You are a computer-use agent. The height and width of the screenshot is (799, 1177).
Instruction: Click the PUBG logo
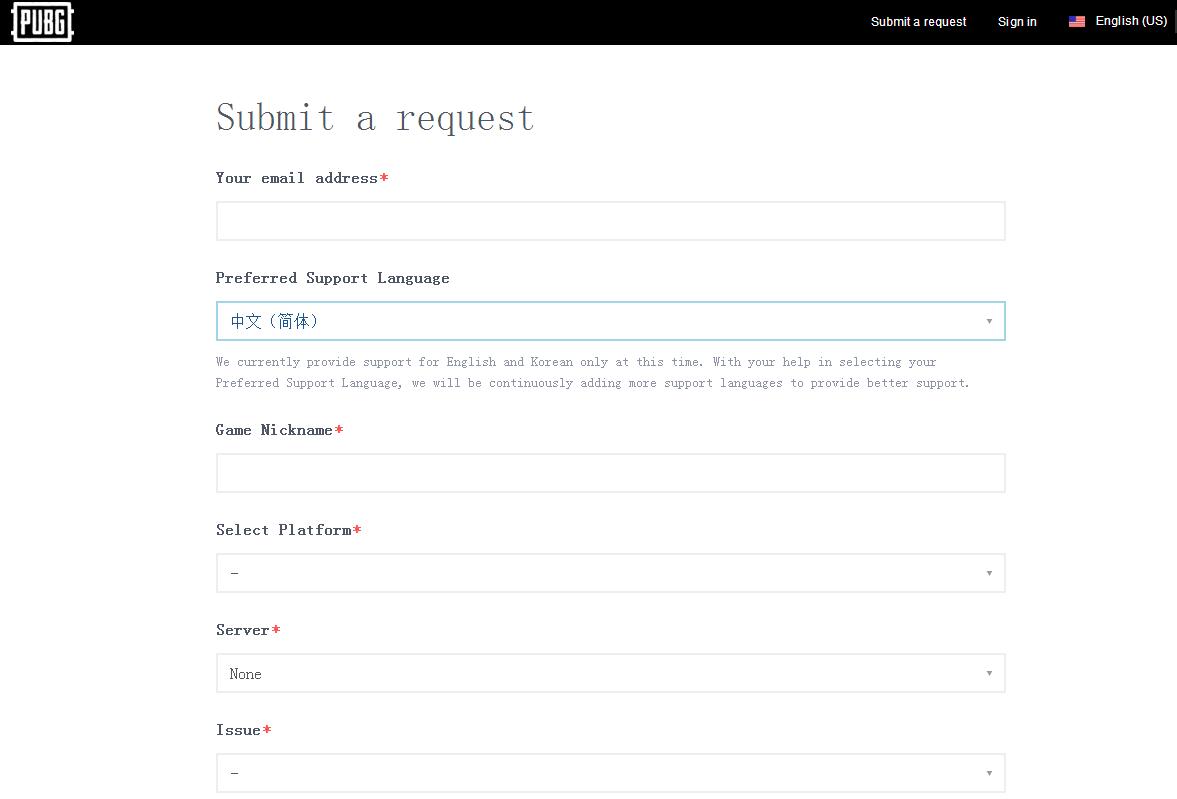tap(42, 22)
